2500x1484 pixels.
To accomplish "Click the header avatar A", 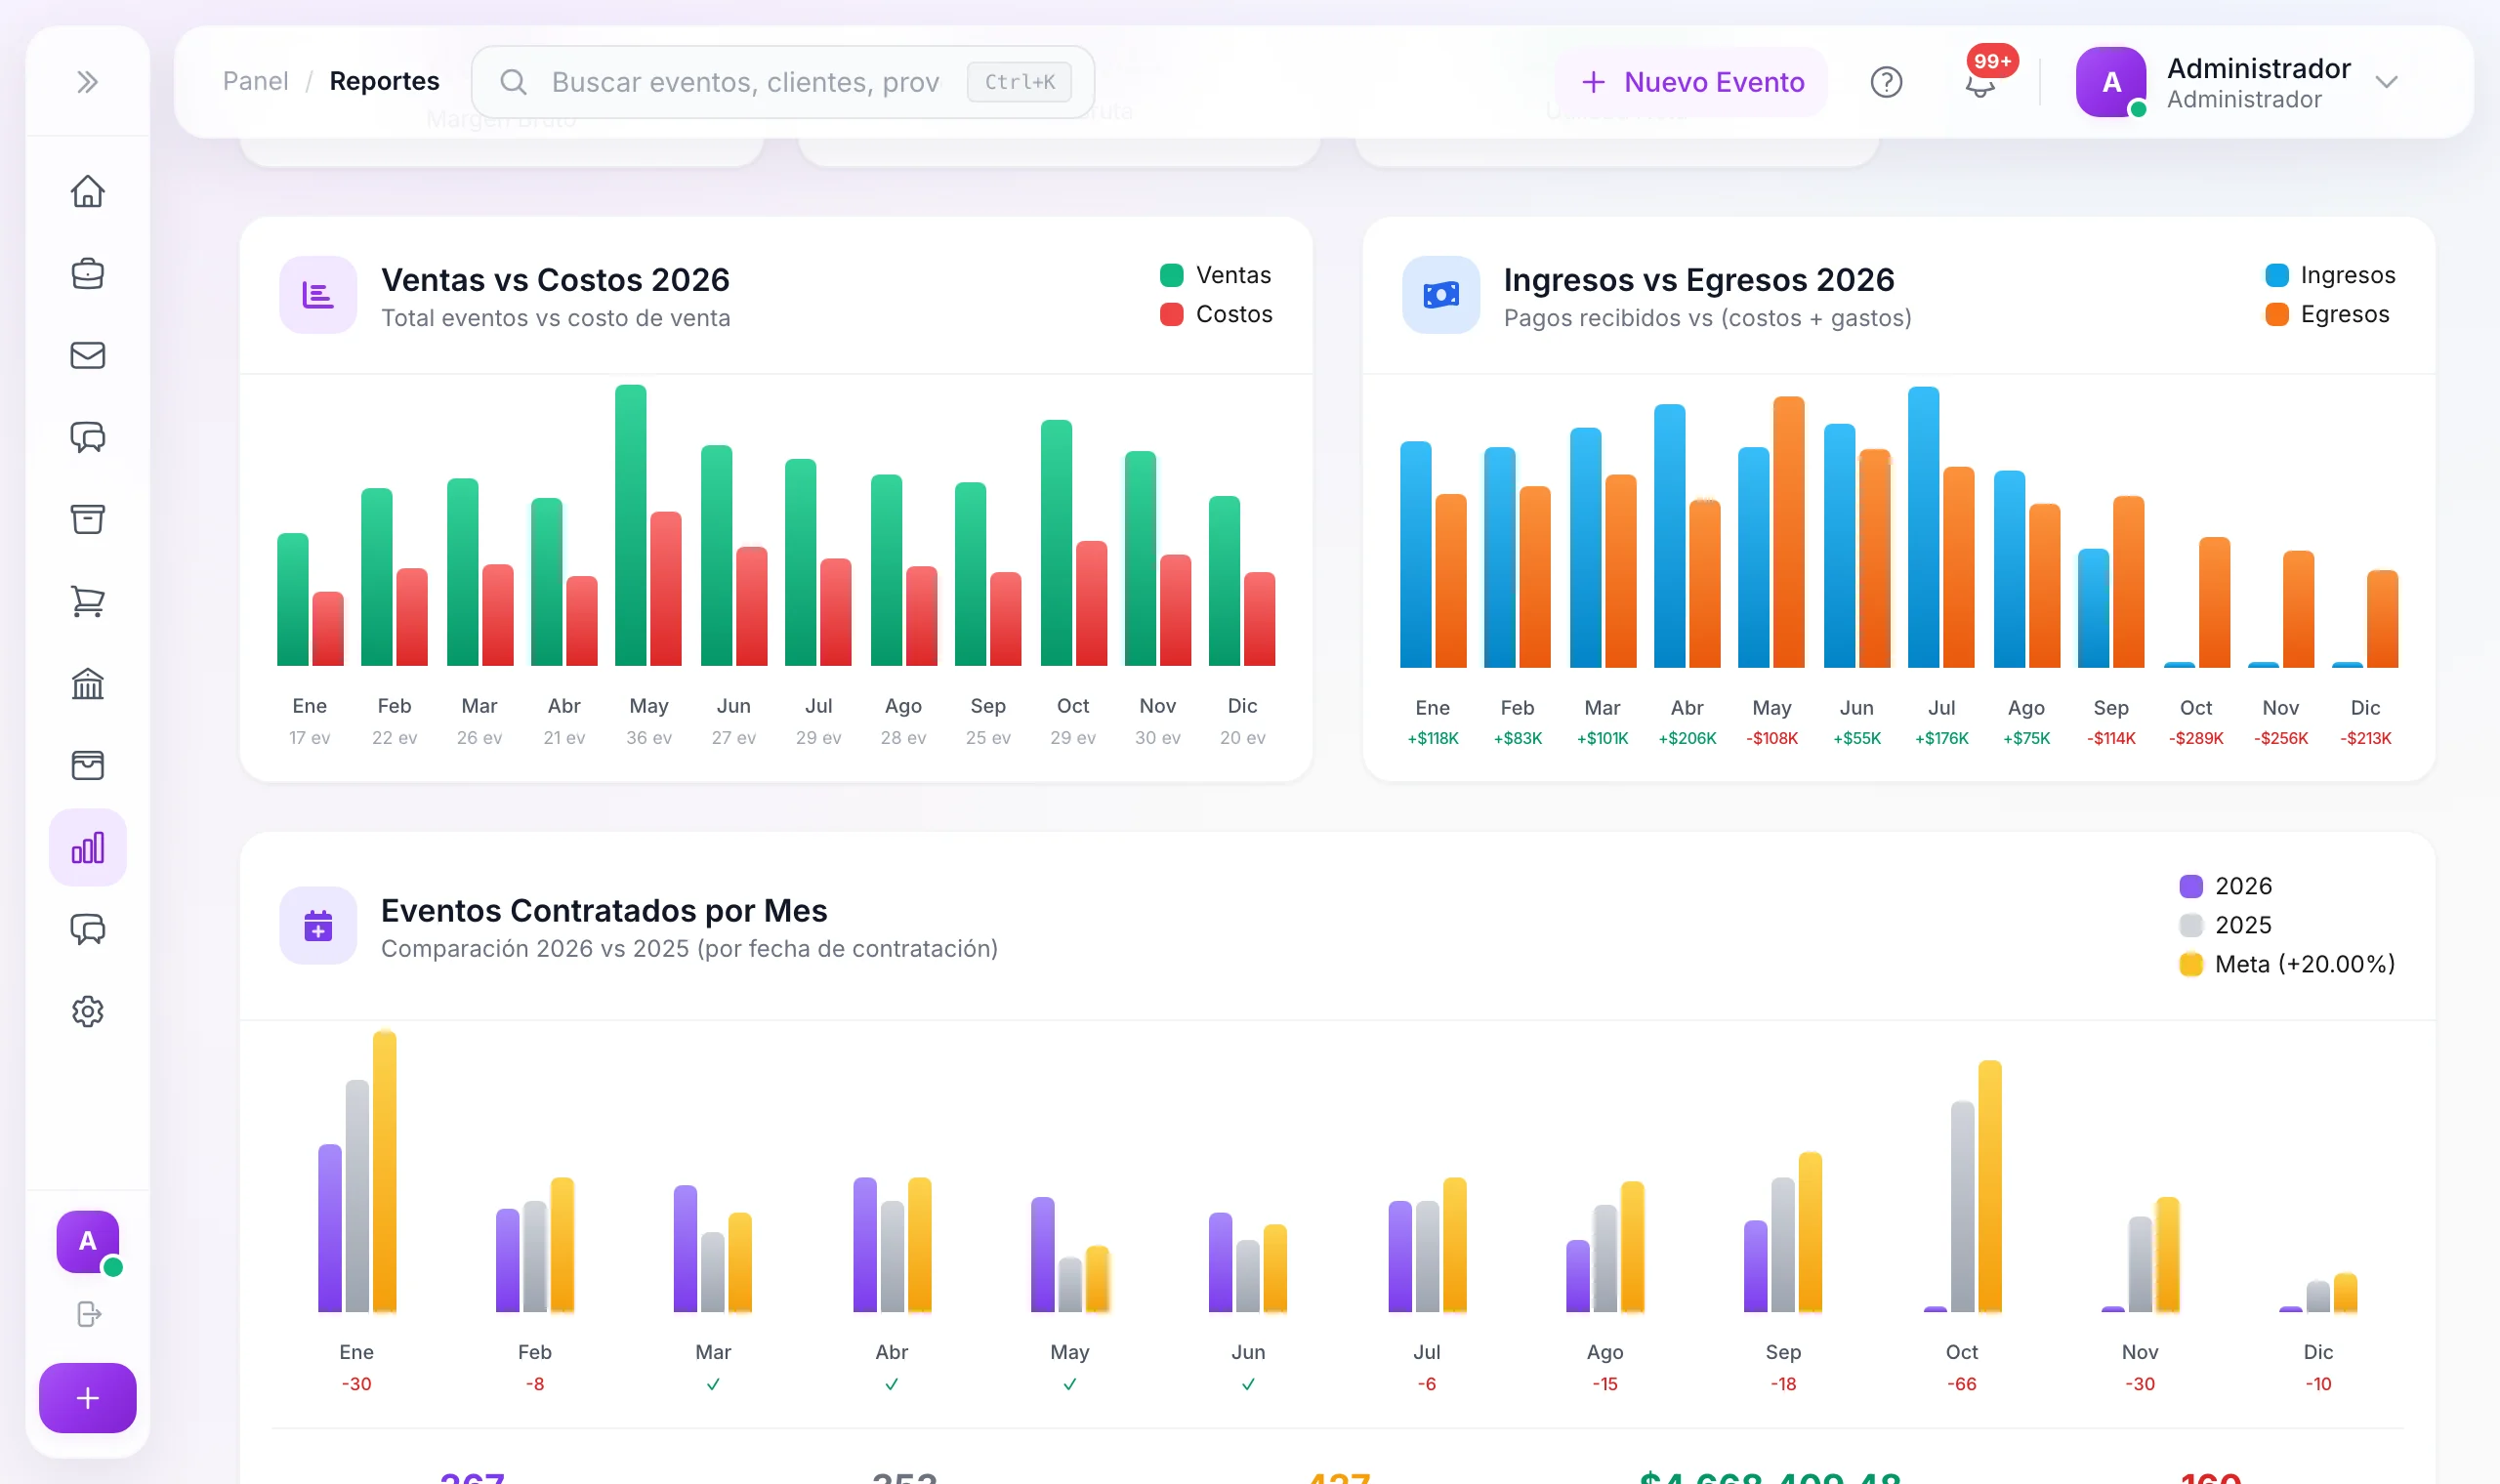I will click(x=2111, y=82).
